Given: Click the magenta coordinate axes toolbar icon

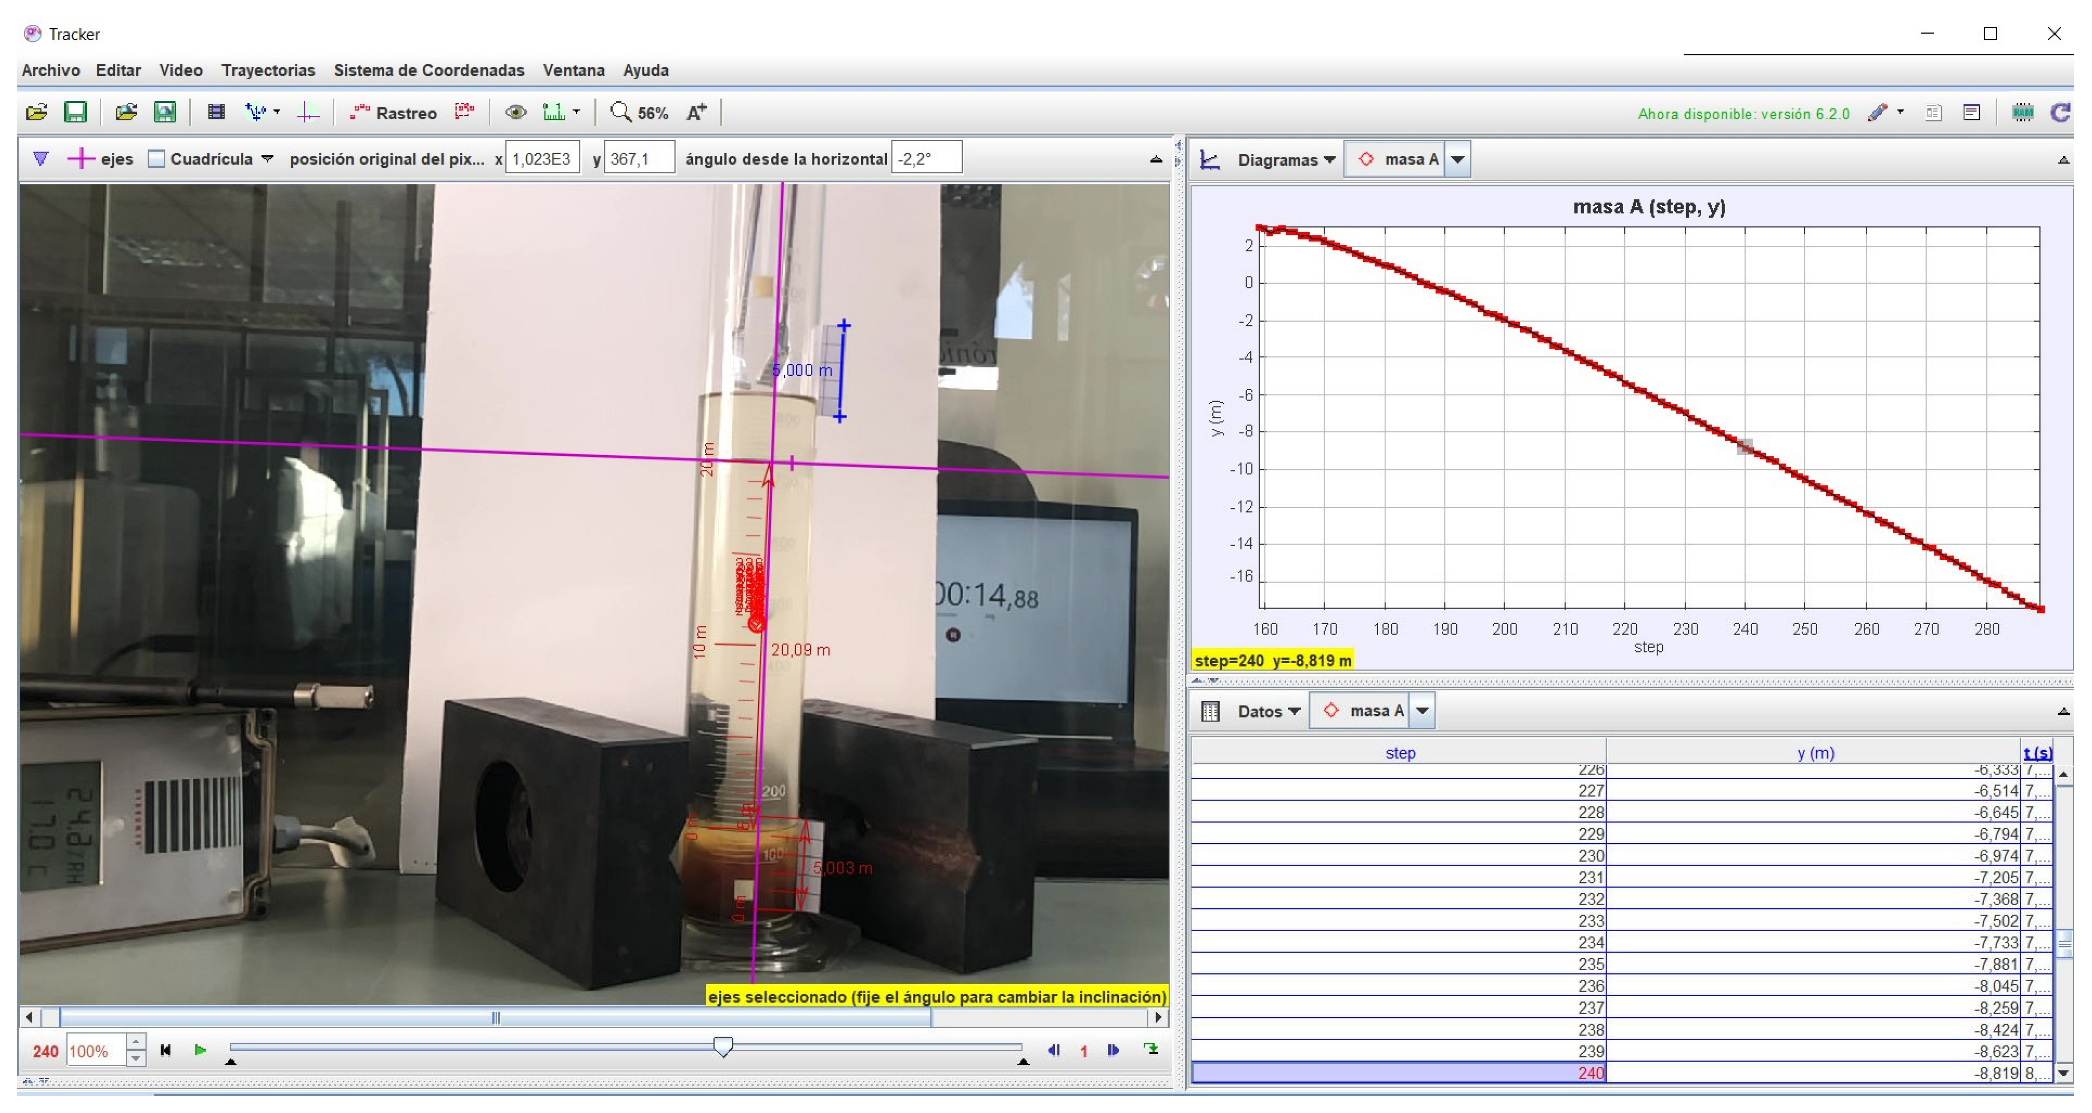Looking at the screenshot, I should point(308,112).
